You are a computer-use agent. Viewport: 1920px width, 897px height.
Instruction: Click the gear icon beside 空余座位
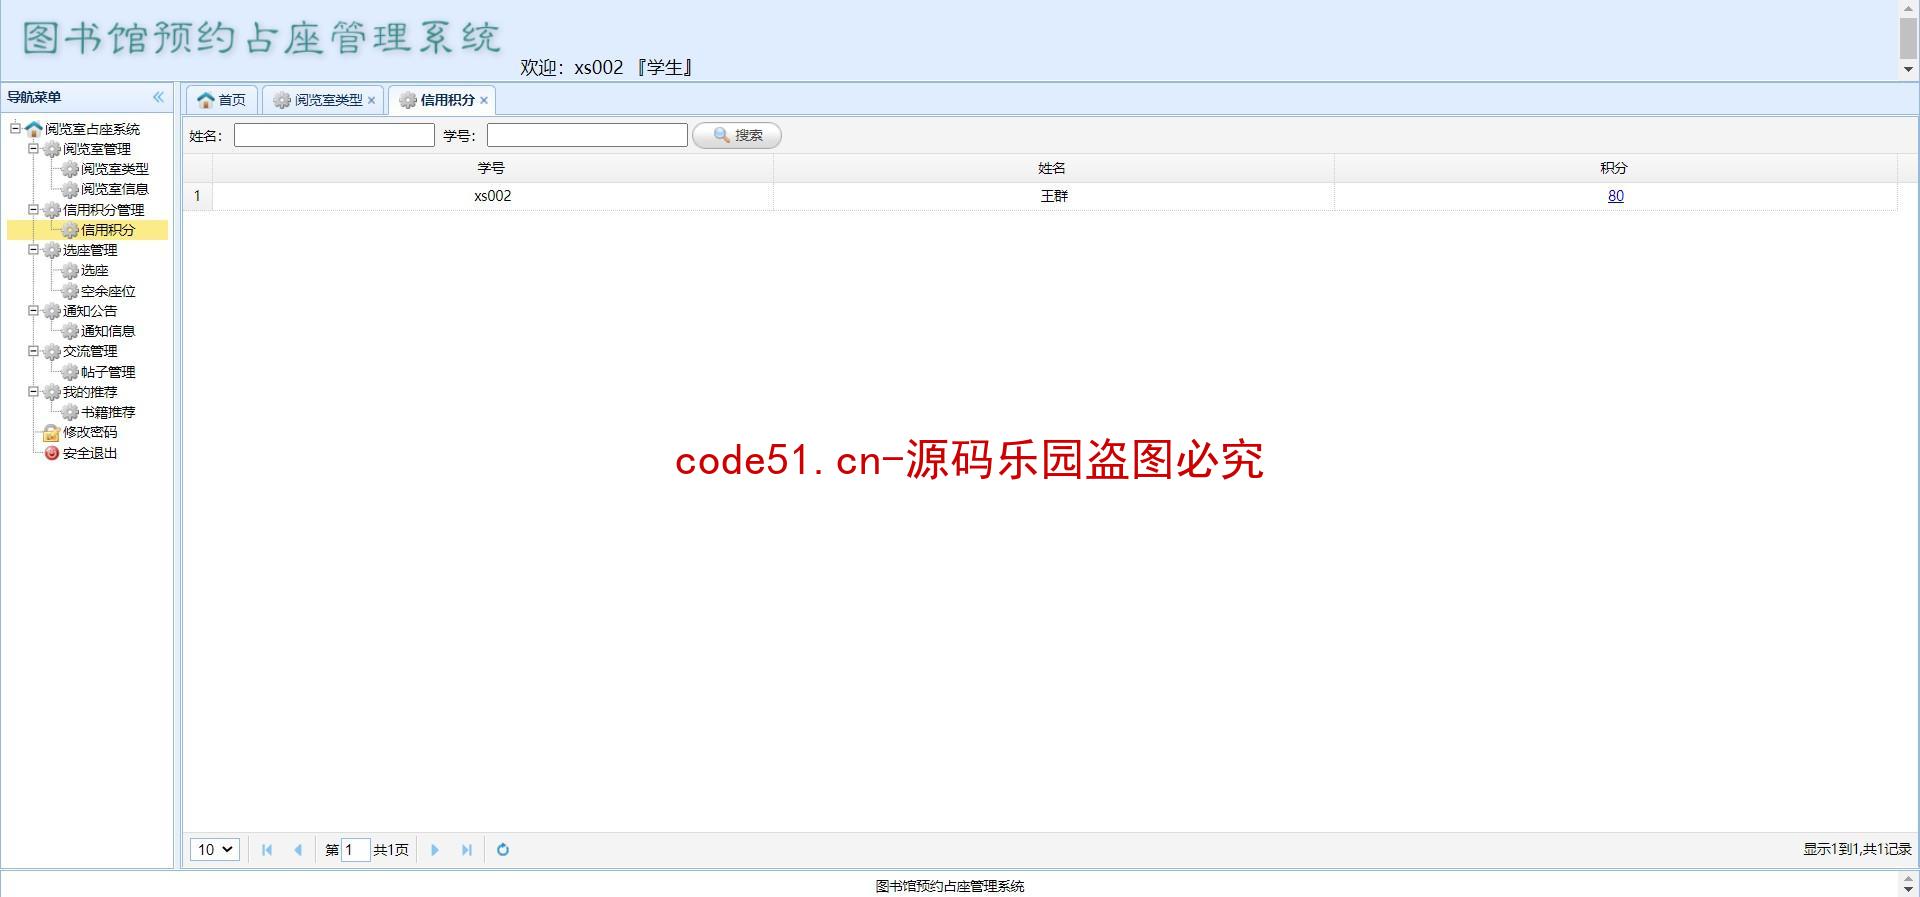coord(70,291)
